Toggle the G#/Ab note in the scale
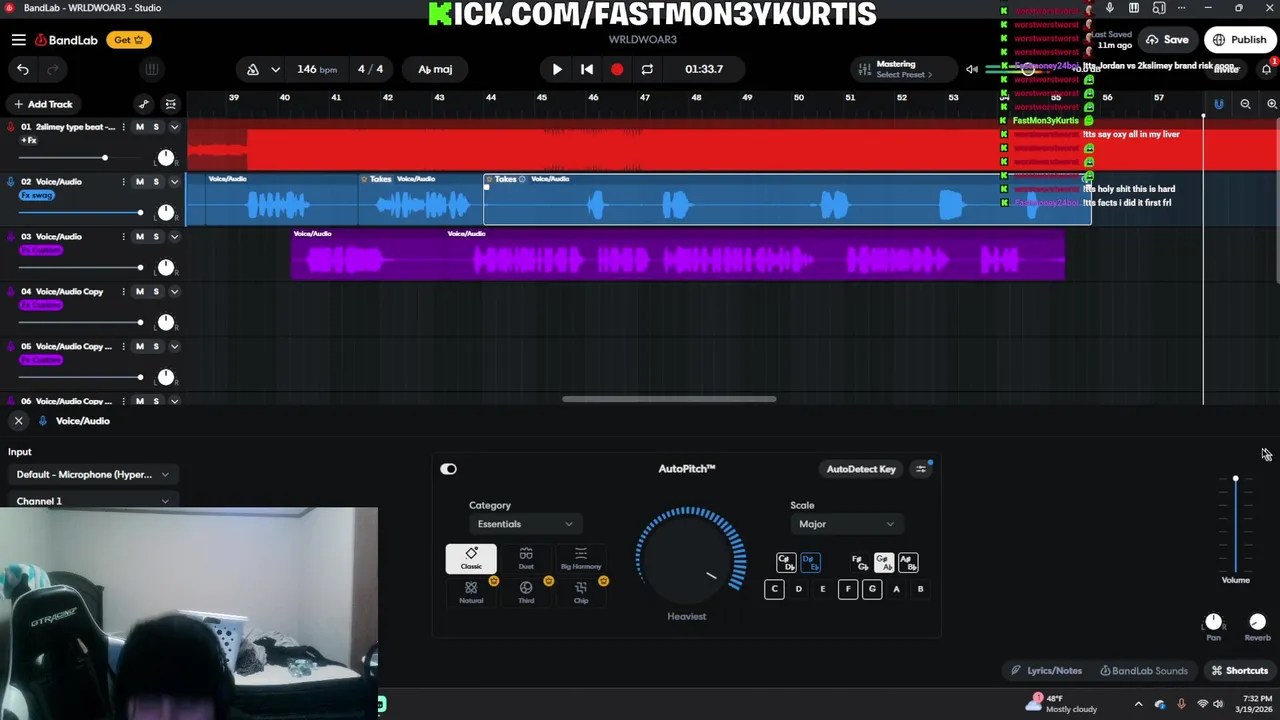This screenshot has width=1280, height=720. pyautogui.click(x=883, y=562)
